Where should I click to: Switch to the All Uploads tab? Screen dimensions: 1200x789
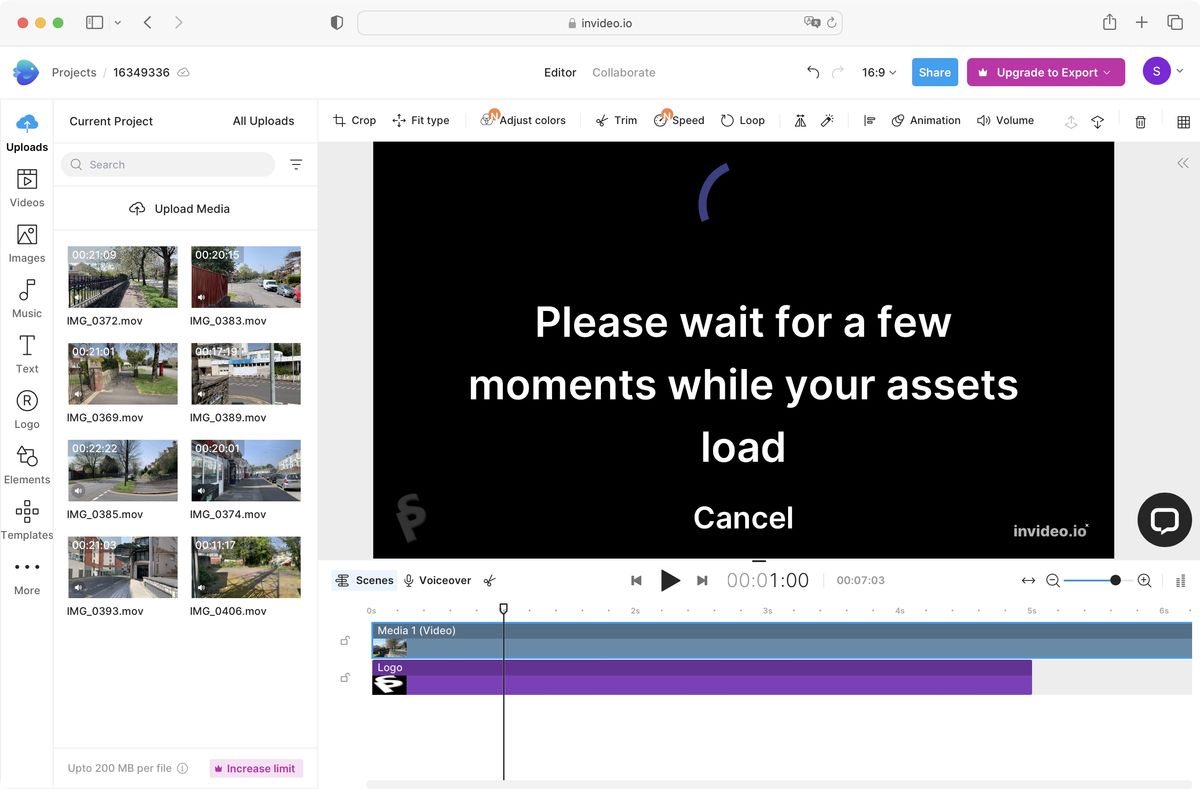[263, 120]
